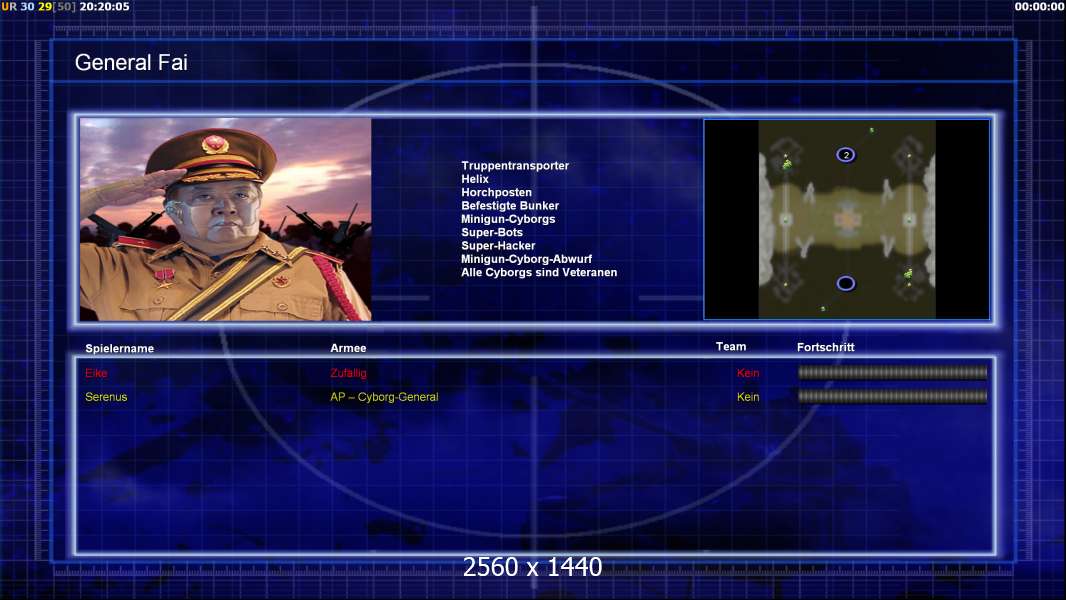Image resolution: width=1066 pixels, height=600 pixels.
Task: Click Serenus' team value Kein
Action: pos(748,397)
